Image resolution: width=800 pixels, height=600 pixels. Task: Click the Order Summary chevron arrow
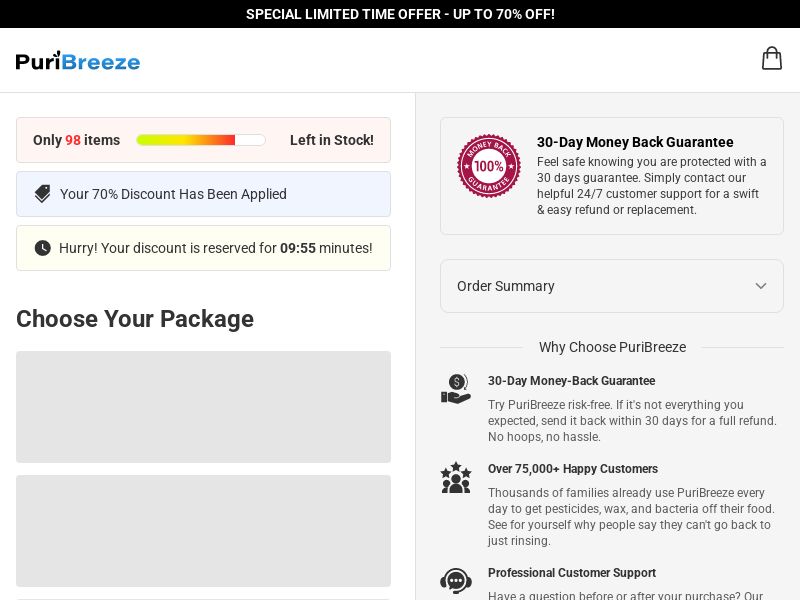tap(761, 286)
